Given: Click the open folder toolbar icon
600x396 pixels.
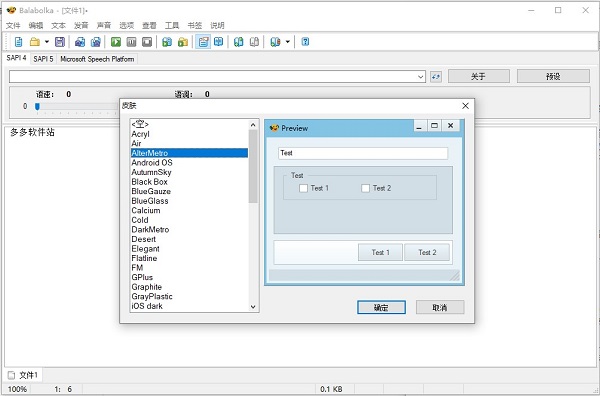Looking at the screenshot, I should point(35,42).
